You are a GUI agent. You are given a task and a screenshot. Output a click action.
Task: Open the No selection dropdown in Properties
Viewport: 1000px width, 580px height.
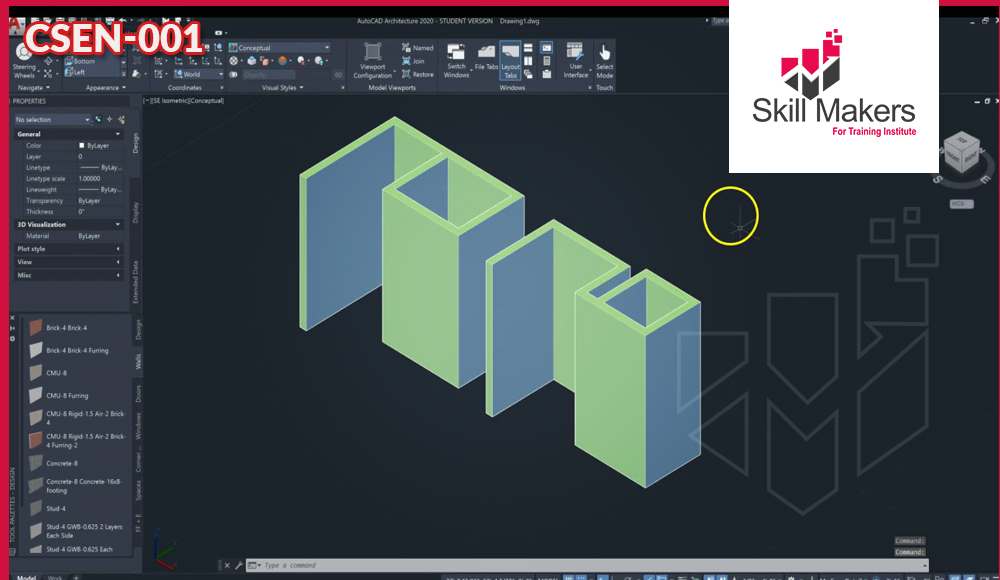52,120
